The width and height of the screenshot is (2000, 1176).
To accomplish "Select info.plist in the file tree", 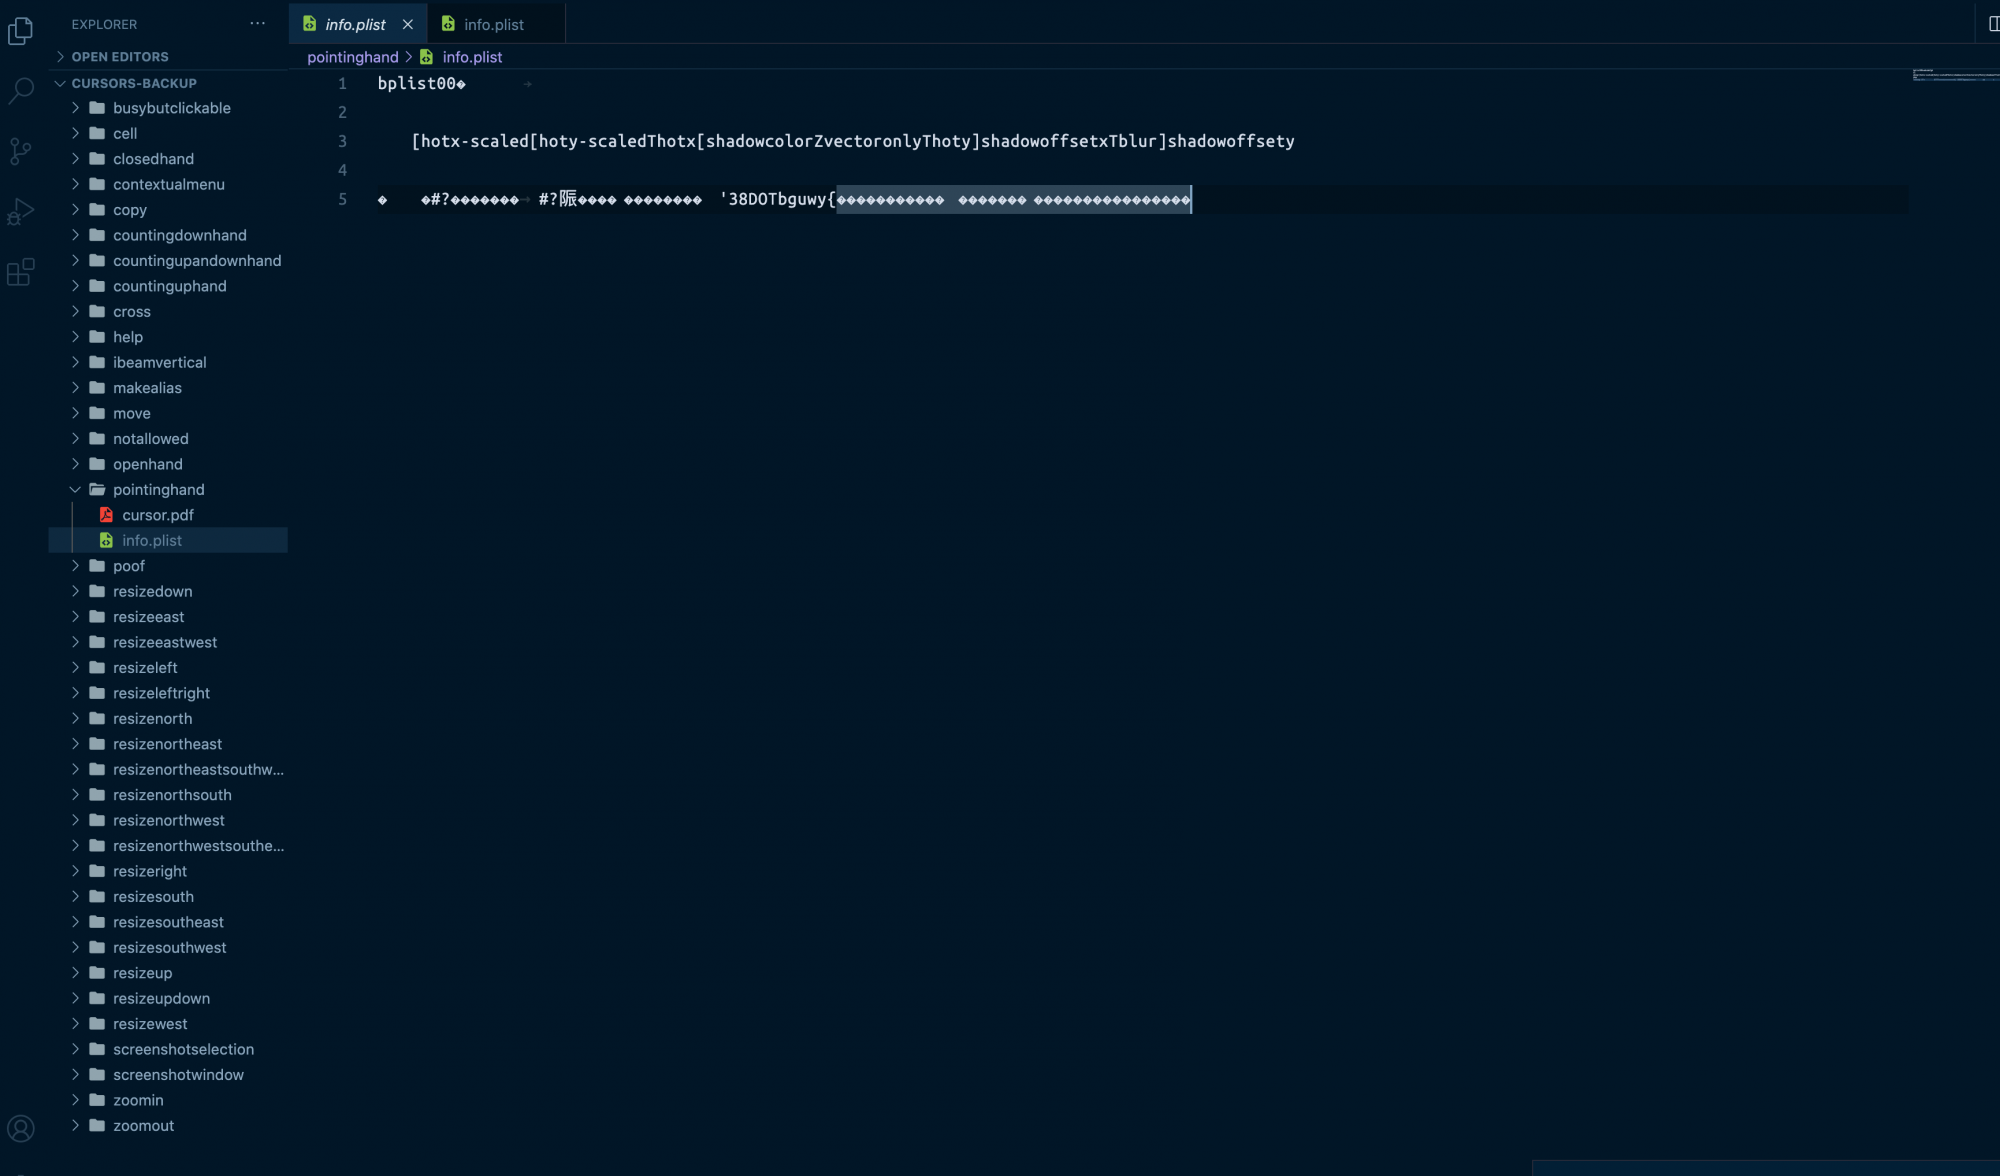I will [152, 541].
